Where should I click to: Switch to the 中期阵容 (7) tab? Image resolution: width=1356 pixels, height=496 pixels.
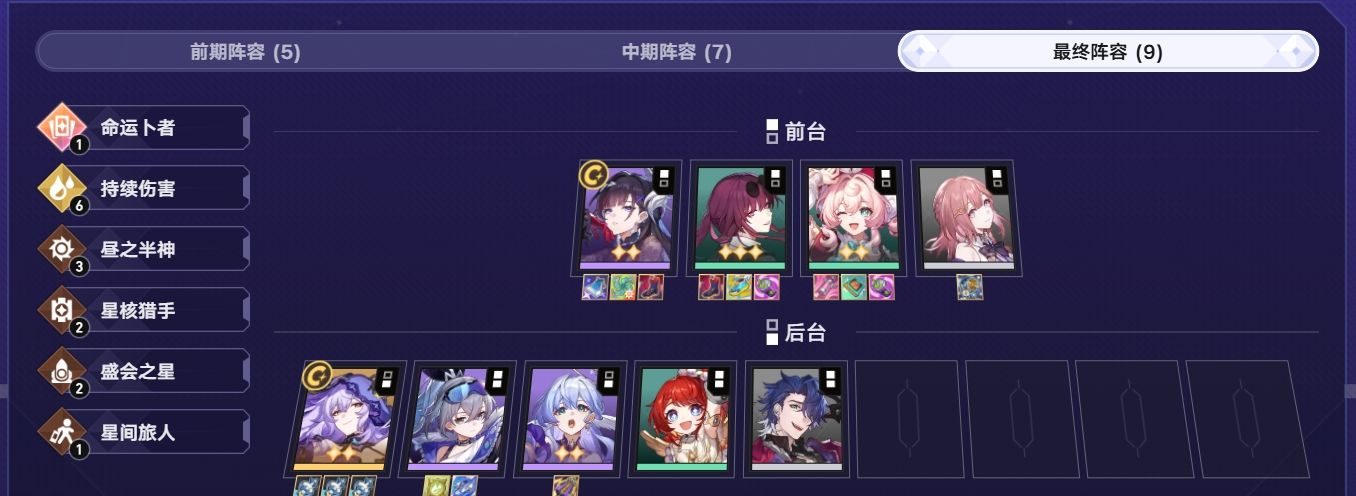[677, 52]
